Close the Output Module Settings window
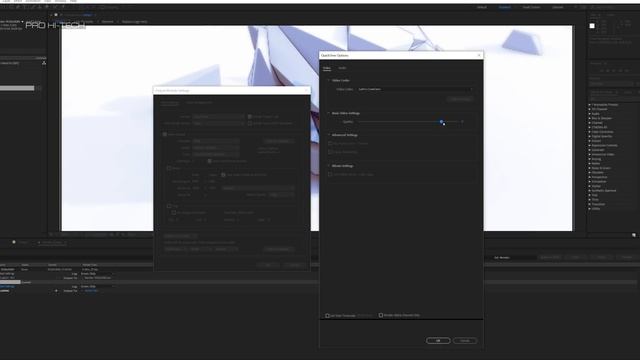 (306, 91)
